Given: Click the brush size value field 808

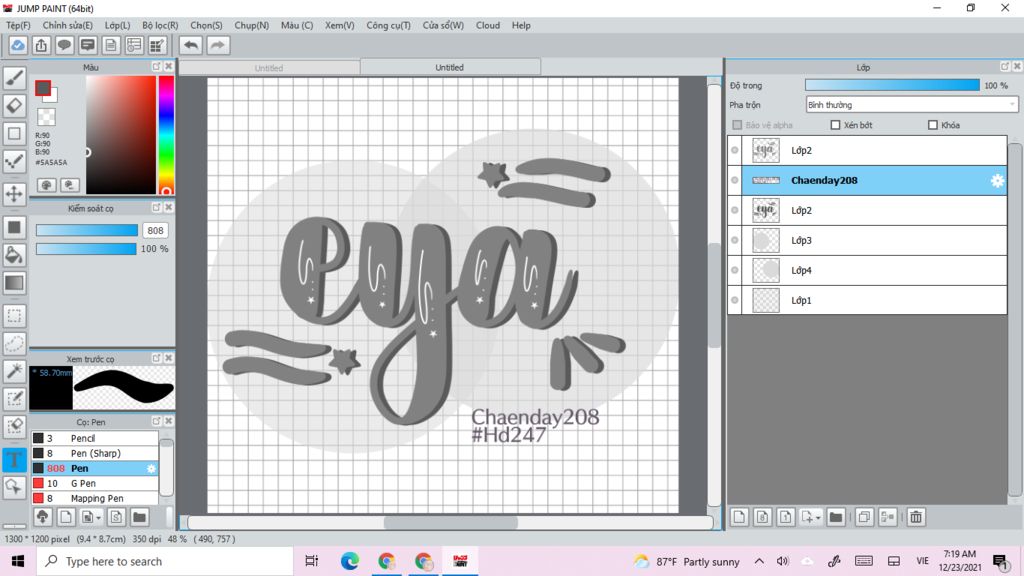Looking at the screenshot, I should pyautogui.click(x=155, y=231).
